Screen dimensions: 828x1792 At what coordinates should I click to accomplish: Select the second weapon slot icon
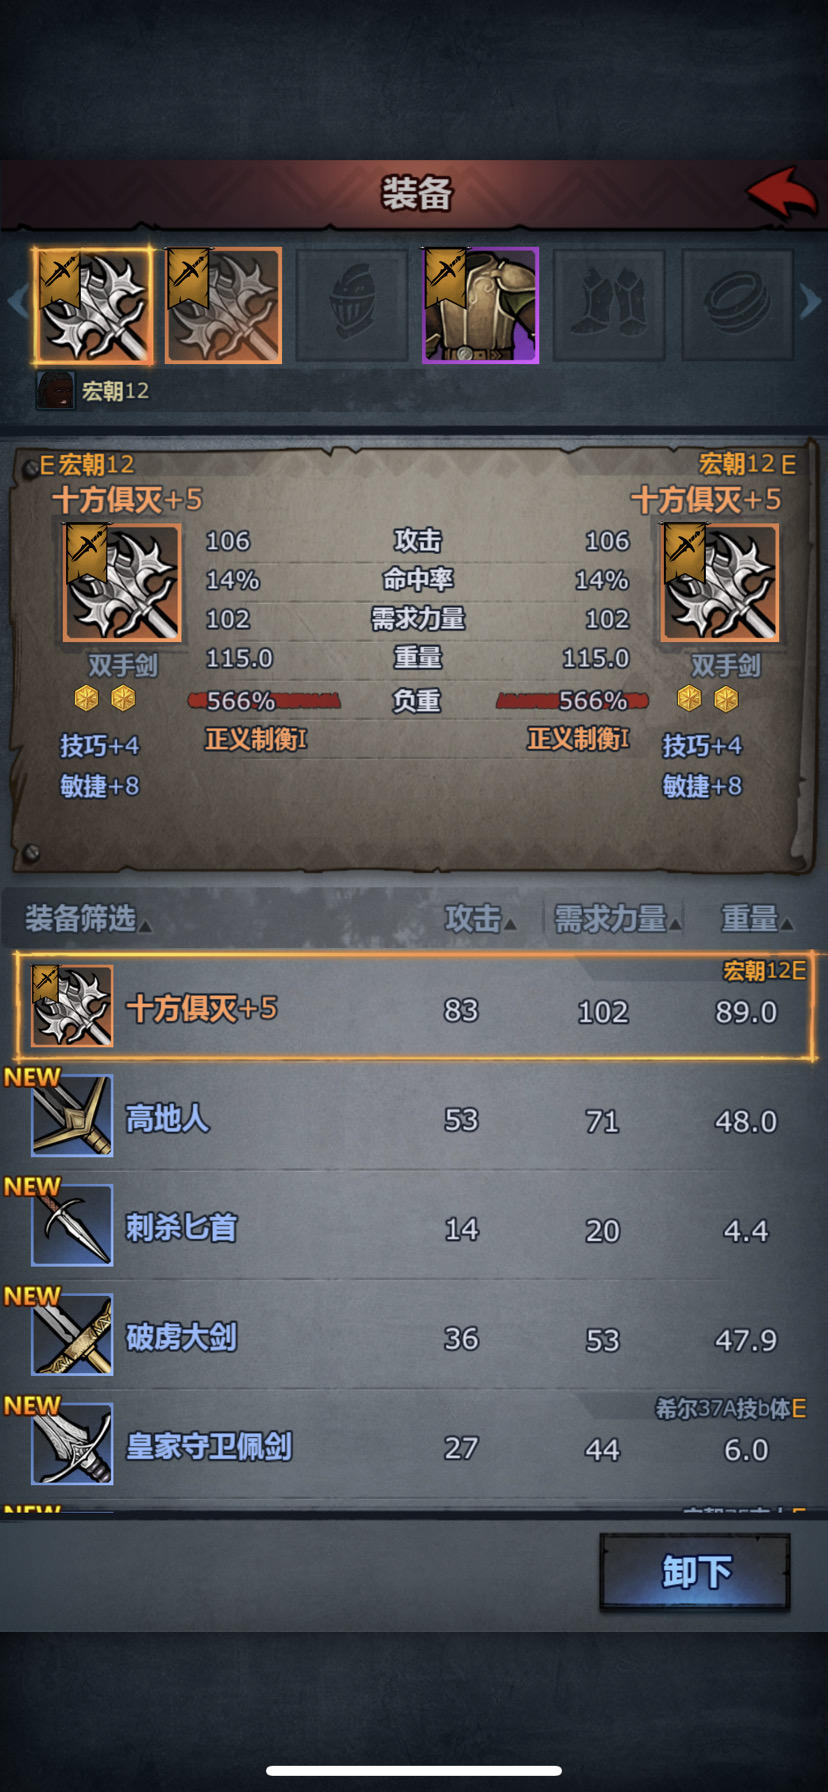[x=223, y=305]
